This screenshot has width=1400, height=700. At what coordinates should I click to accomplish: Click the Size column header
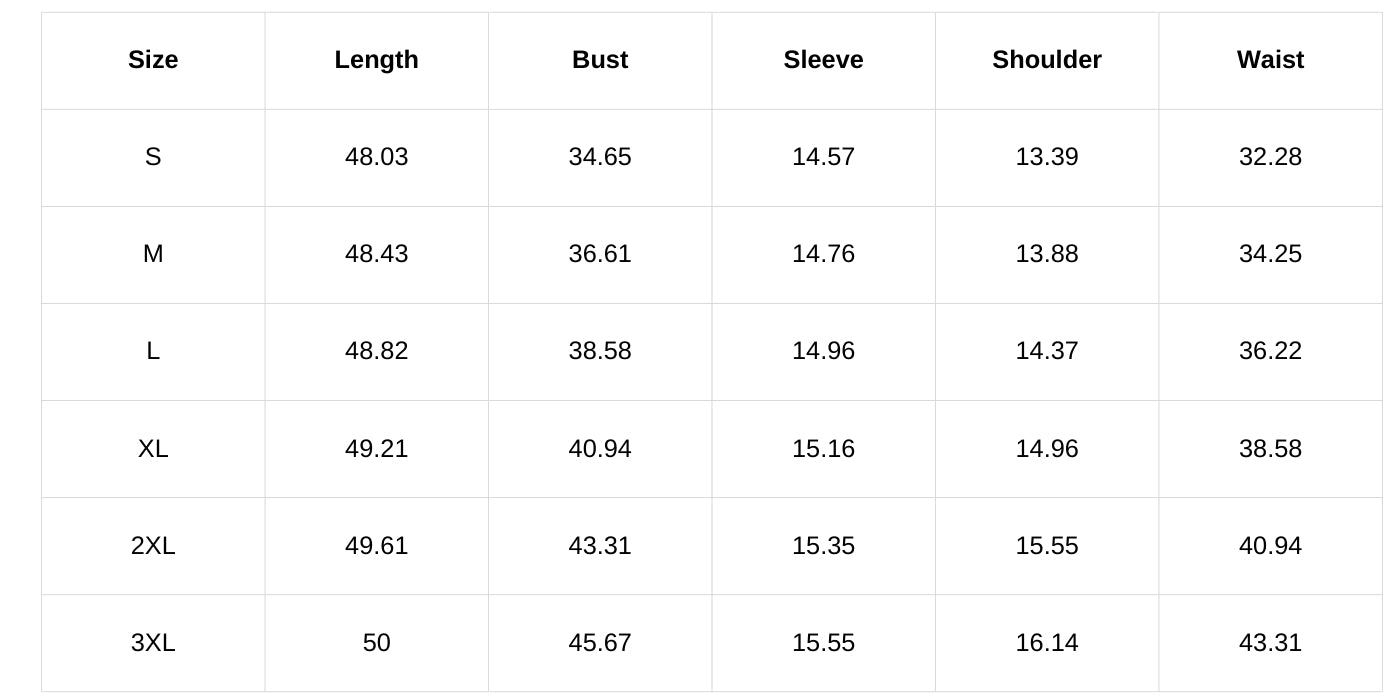pyautogui.click(x=153, y=60)
